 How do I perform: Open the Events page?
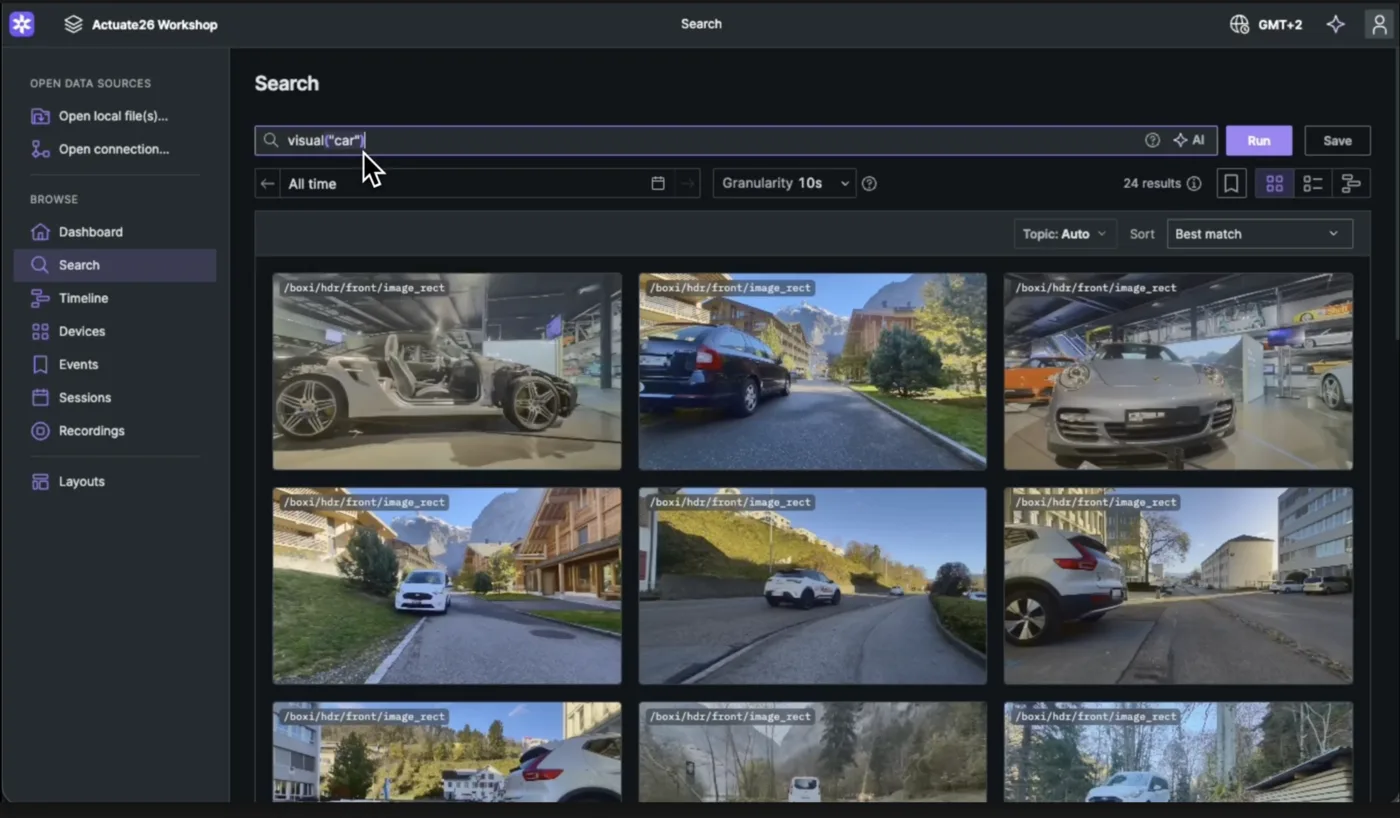pos(115,364)
